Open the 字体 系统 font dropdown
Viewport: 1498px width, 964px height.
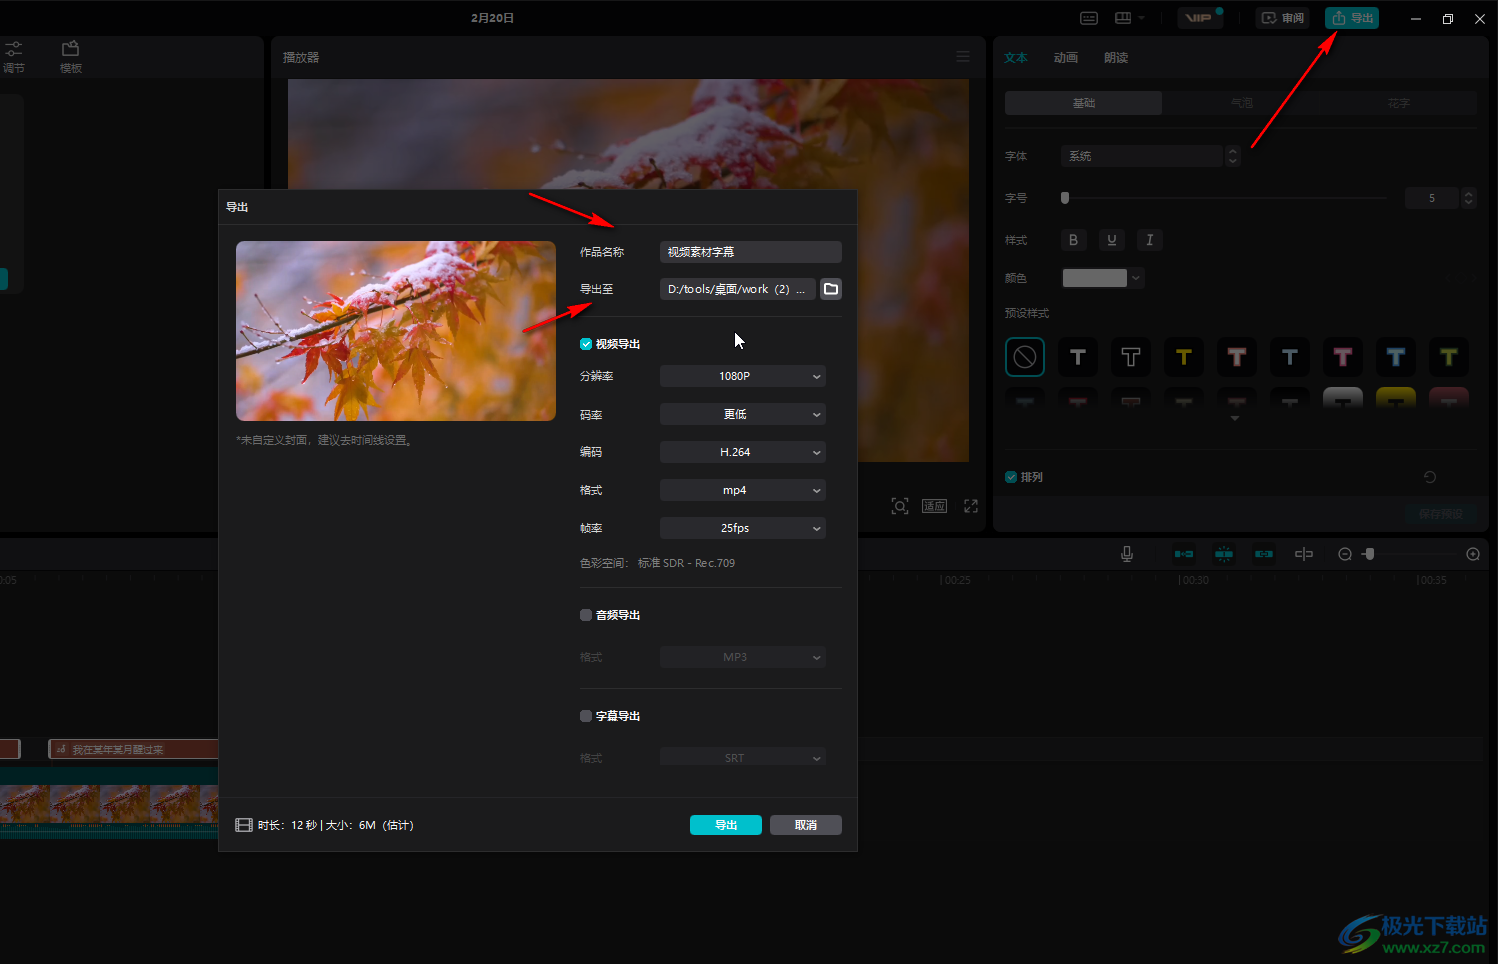click(x=1150, y=156)
